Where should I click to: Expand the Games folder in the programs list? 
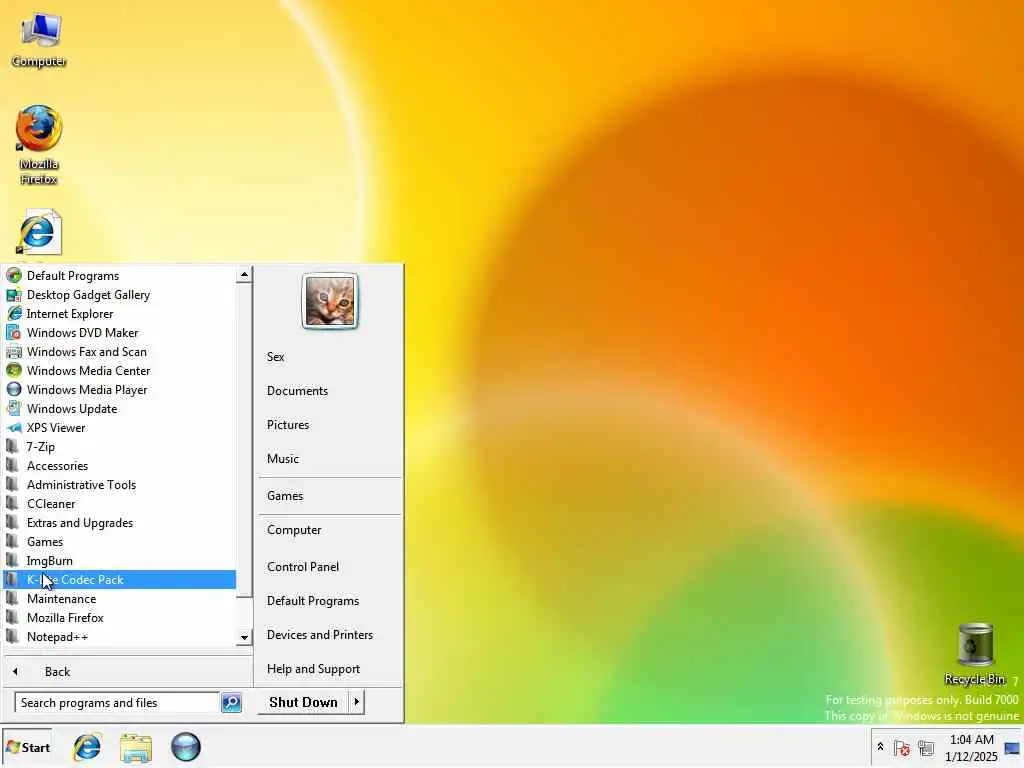click(x=120, y=541)
